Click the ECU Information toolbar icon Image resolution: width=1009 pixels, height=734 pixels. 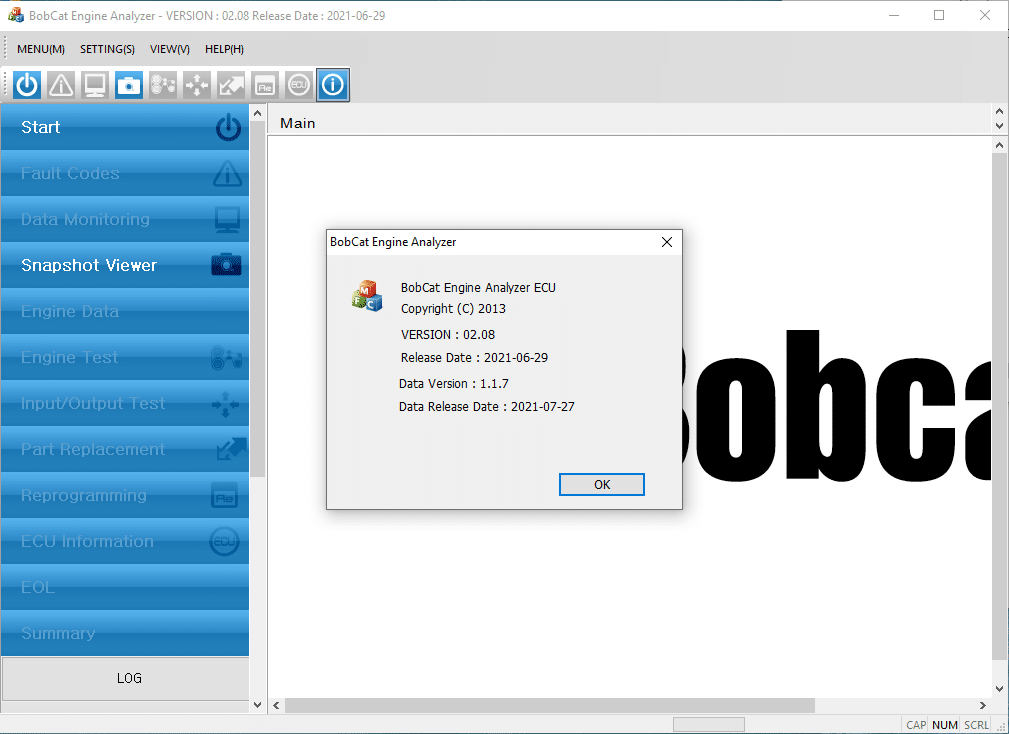click(299, 86)
